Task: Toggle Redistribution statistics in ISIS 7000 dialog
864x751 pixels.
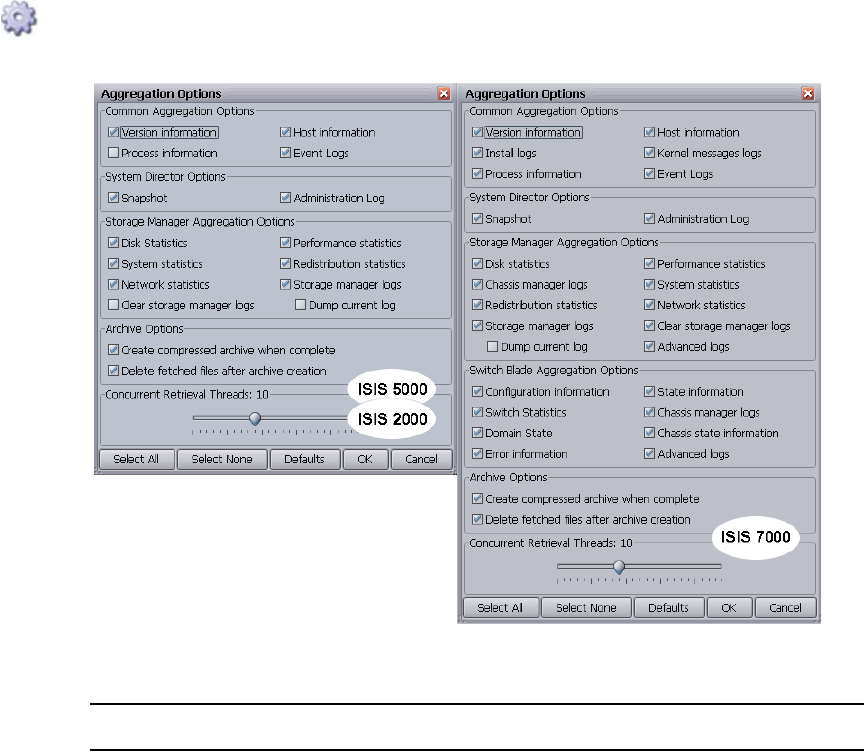Action: [x=478, y=305]
